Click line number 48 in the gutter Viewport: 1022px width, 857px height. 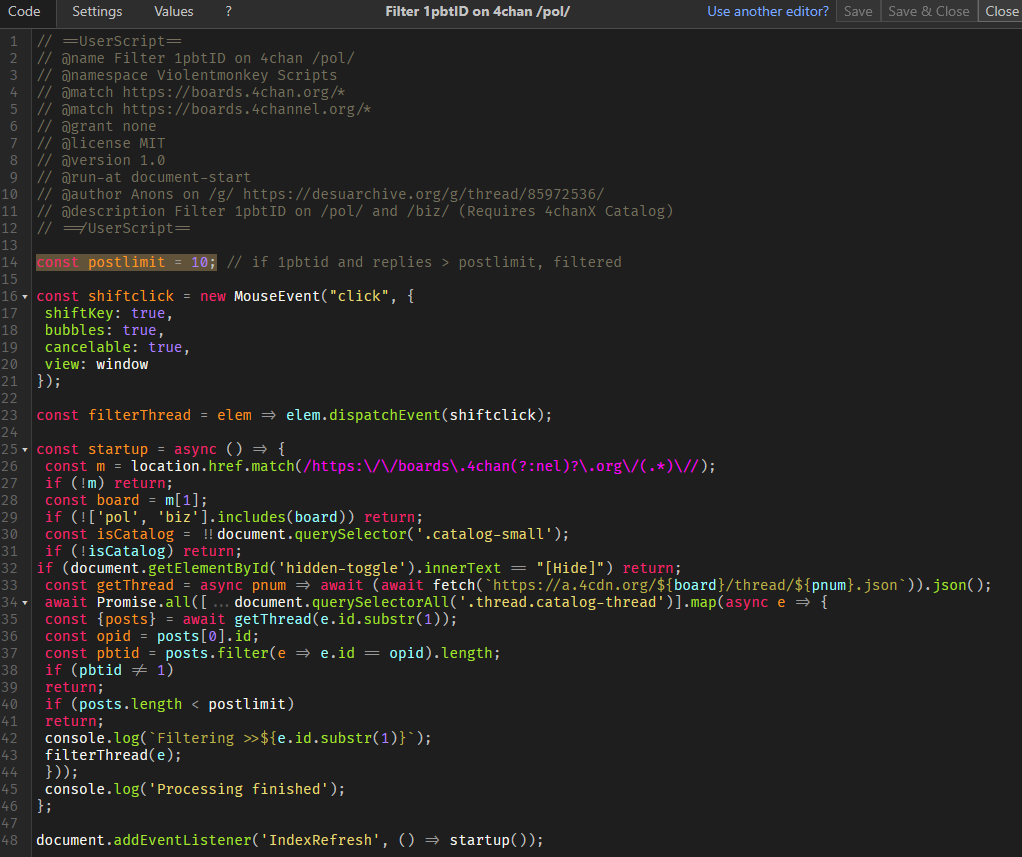click(x=10, y=840)
